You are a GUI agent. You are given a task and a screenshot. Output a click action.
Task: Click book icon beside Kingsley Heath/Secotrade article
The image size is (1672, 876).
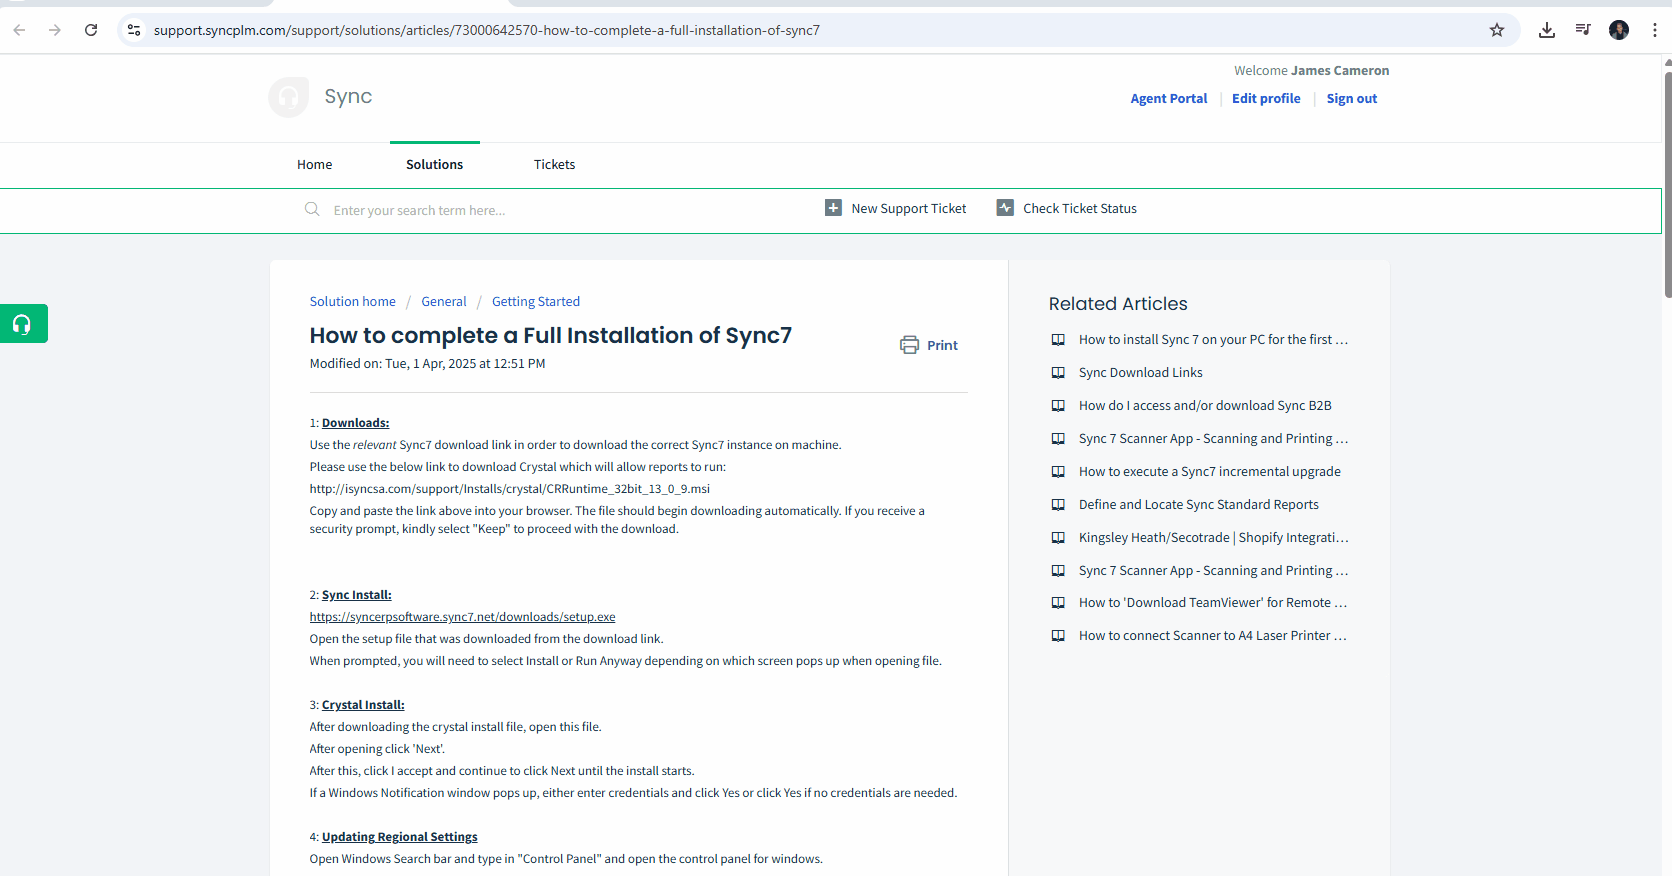(1058, 538)
